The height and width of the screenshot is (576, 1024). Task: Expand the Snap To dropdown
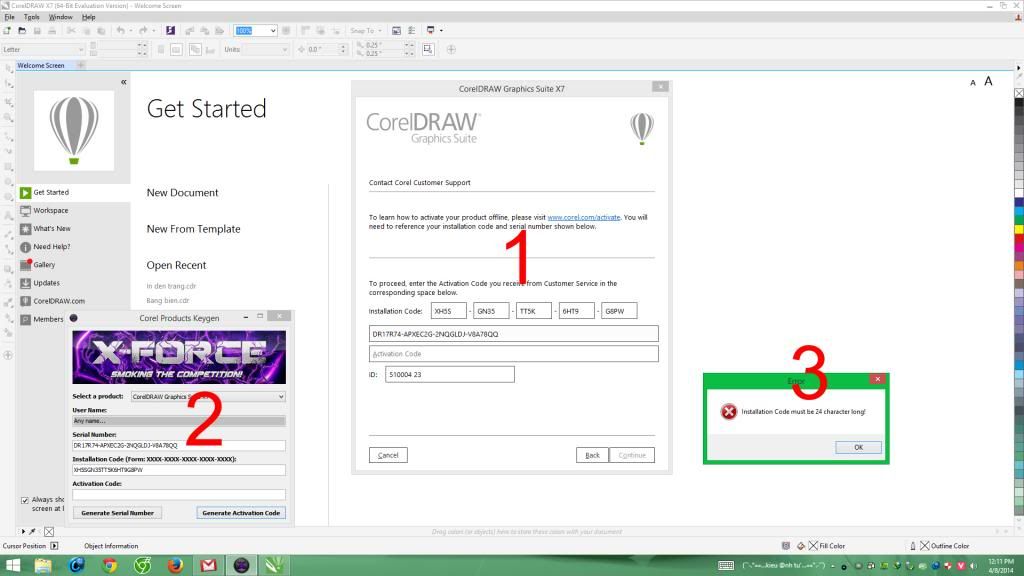(381, 31)
